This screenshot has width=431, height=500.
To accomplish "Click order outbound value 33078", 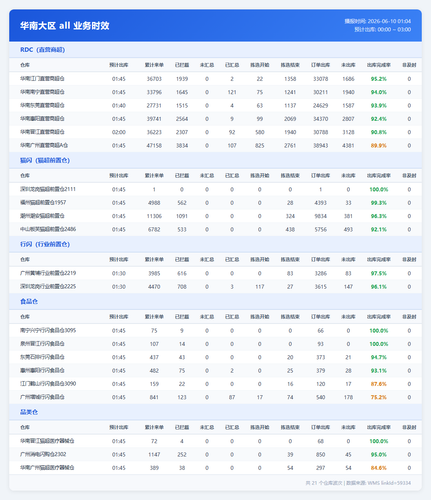I will pos(321,79).
